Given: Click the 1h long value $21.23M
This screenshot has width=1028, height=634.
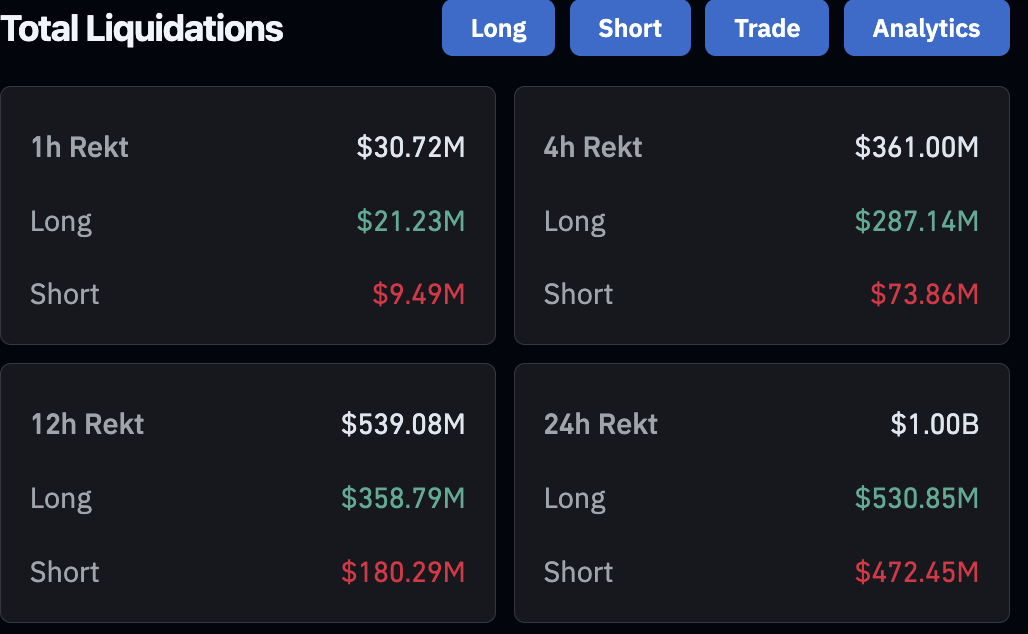Looking at the screenshot, I should (410, 221).
